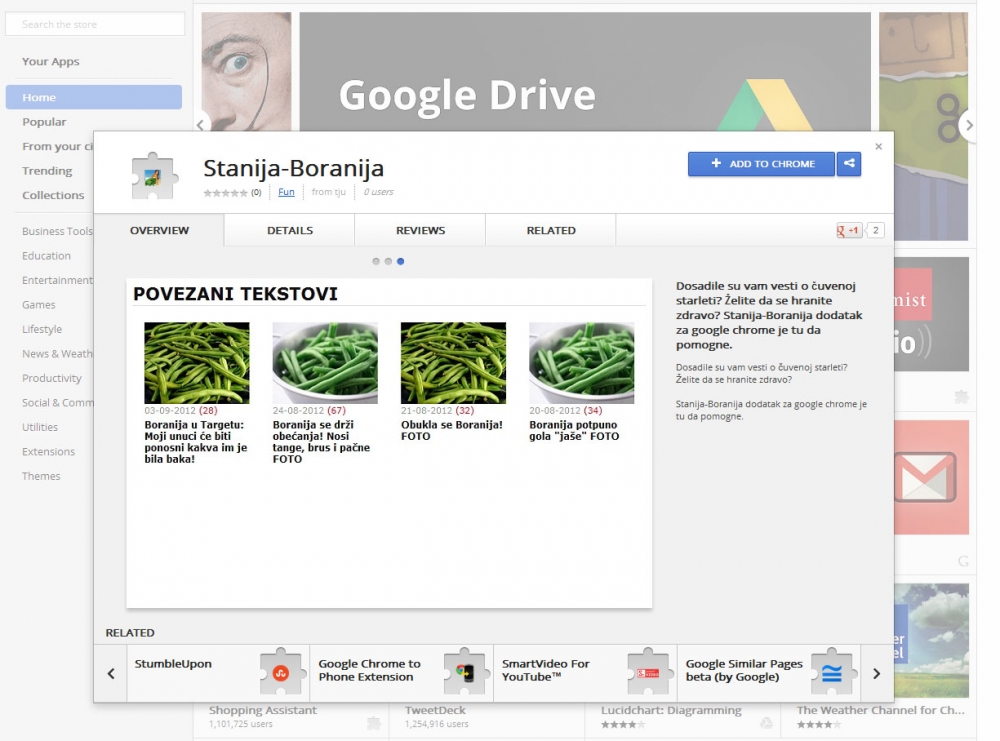
Task: Close the Stanija-Boranija extension dialog
Action: point(878,147)
